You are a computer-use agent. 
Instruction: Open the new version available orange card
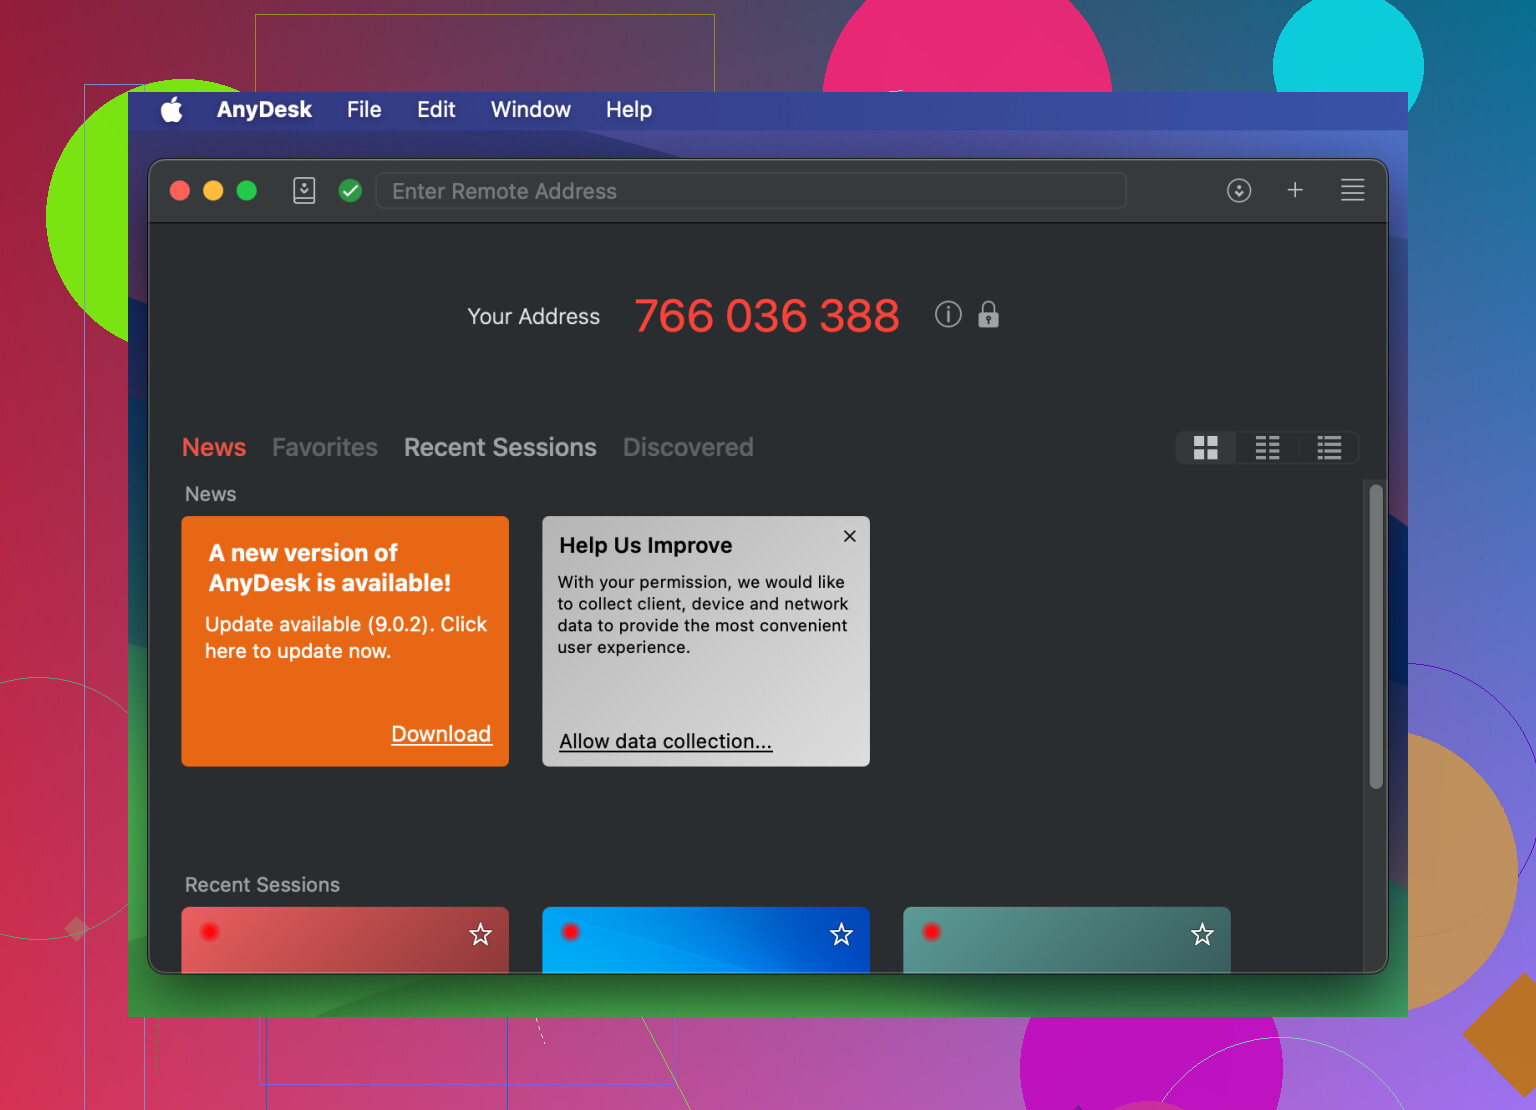pos(345,641)
